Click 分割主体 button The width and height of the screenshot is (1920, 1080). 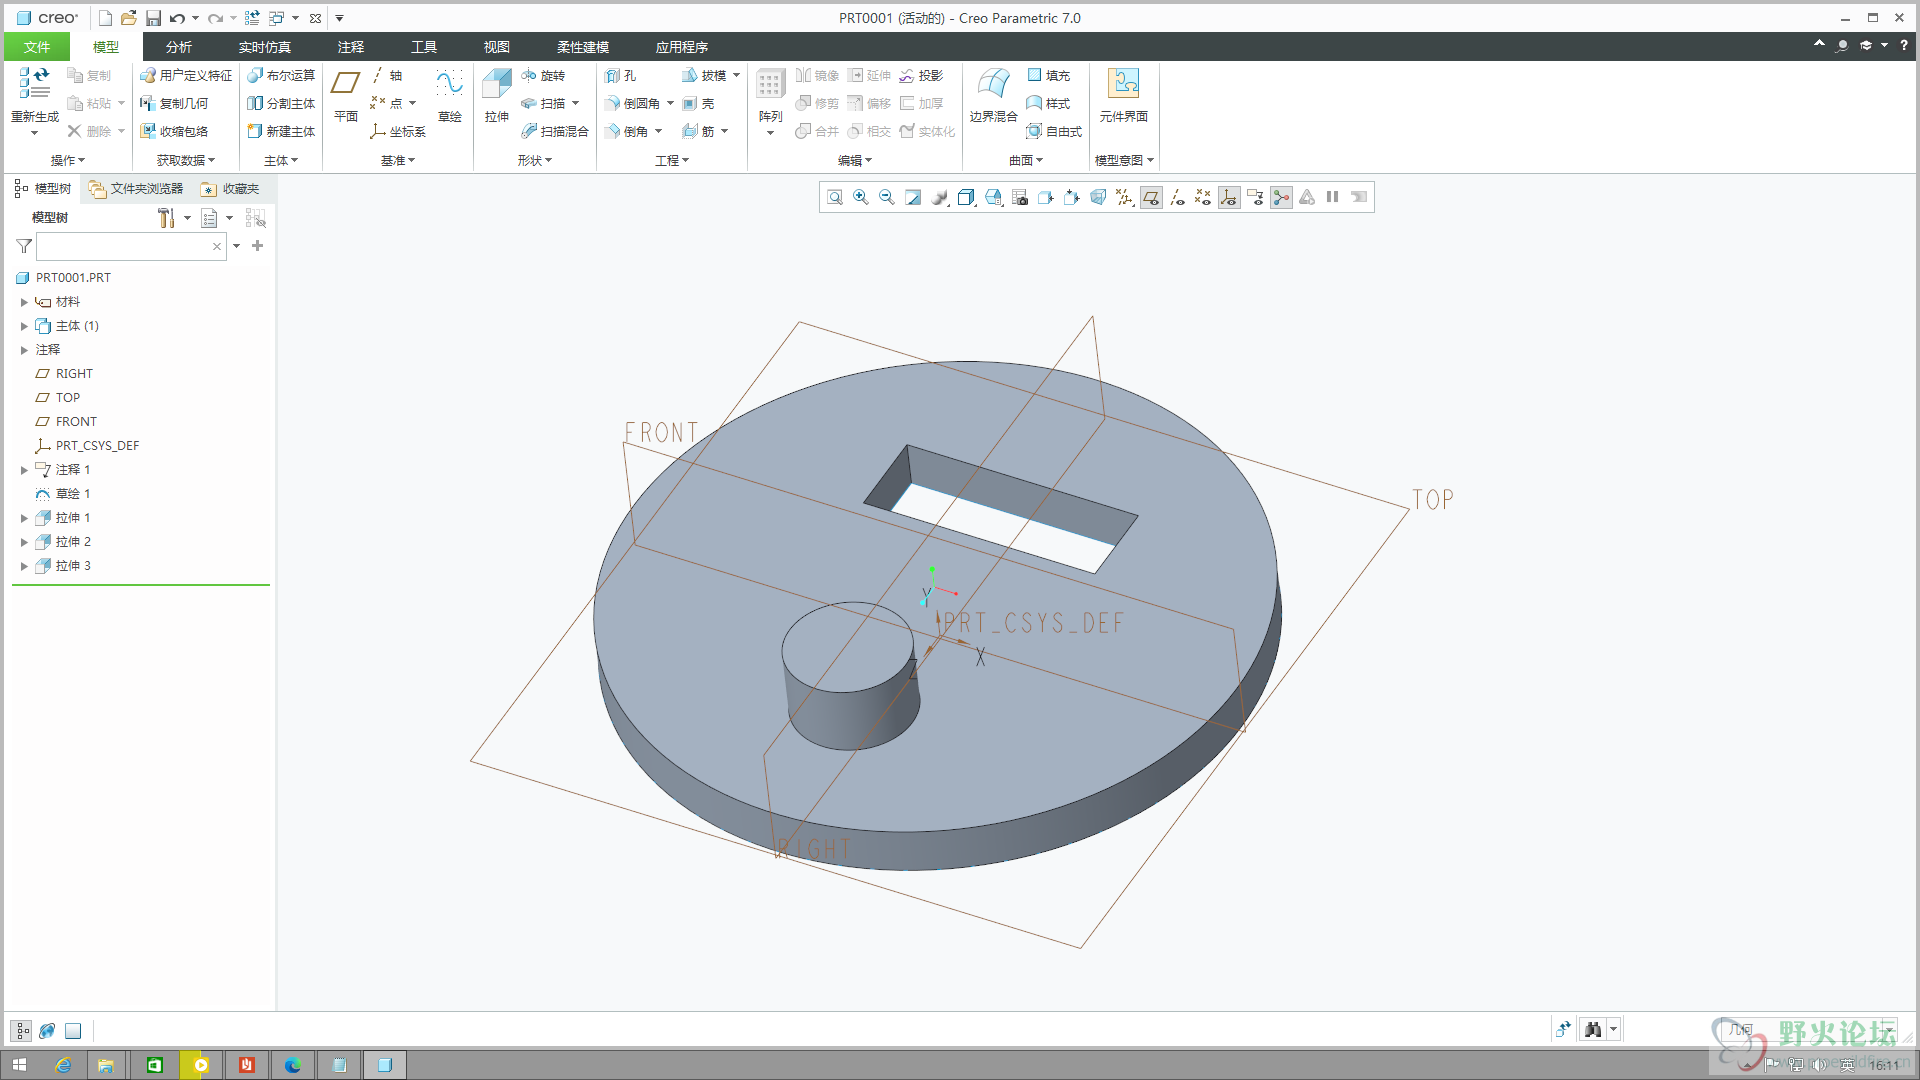pos(281,103)
